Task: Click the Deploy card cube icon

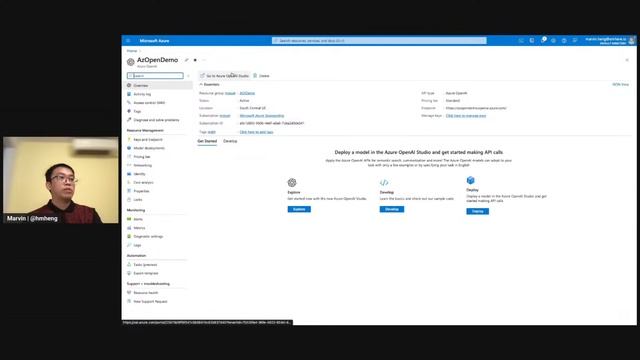Action: coord(471,180)
